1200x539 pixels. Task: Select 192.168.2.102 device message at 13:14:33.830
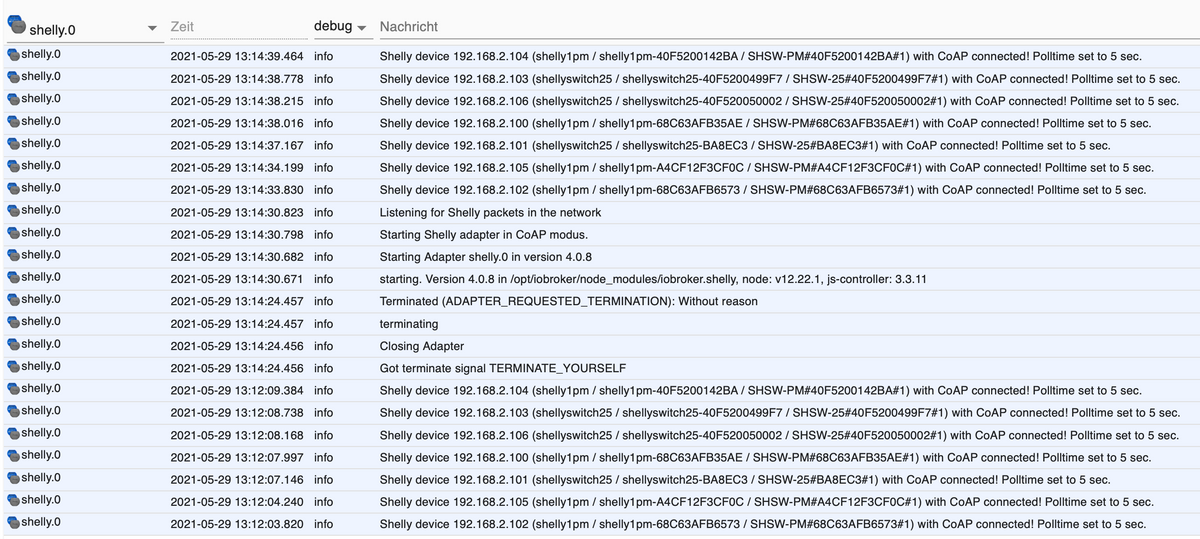point(763,190)
